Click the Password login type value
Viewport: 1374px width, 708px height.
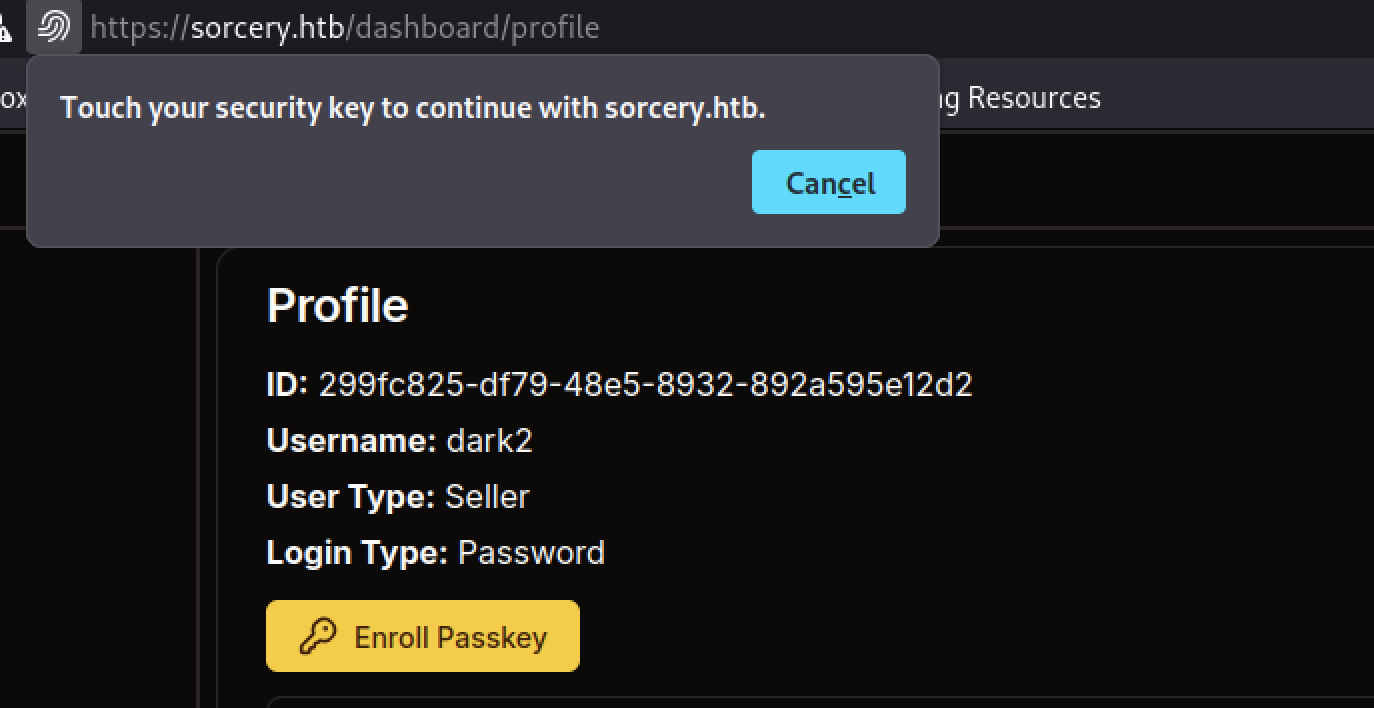click(531, 553)
